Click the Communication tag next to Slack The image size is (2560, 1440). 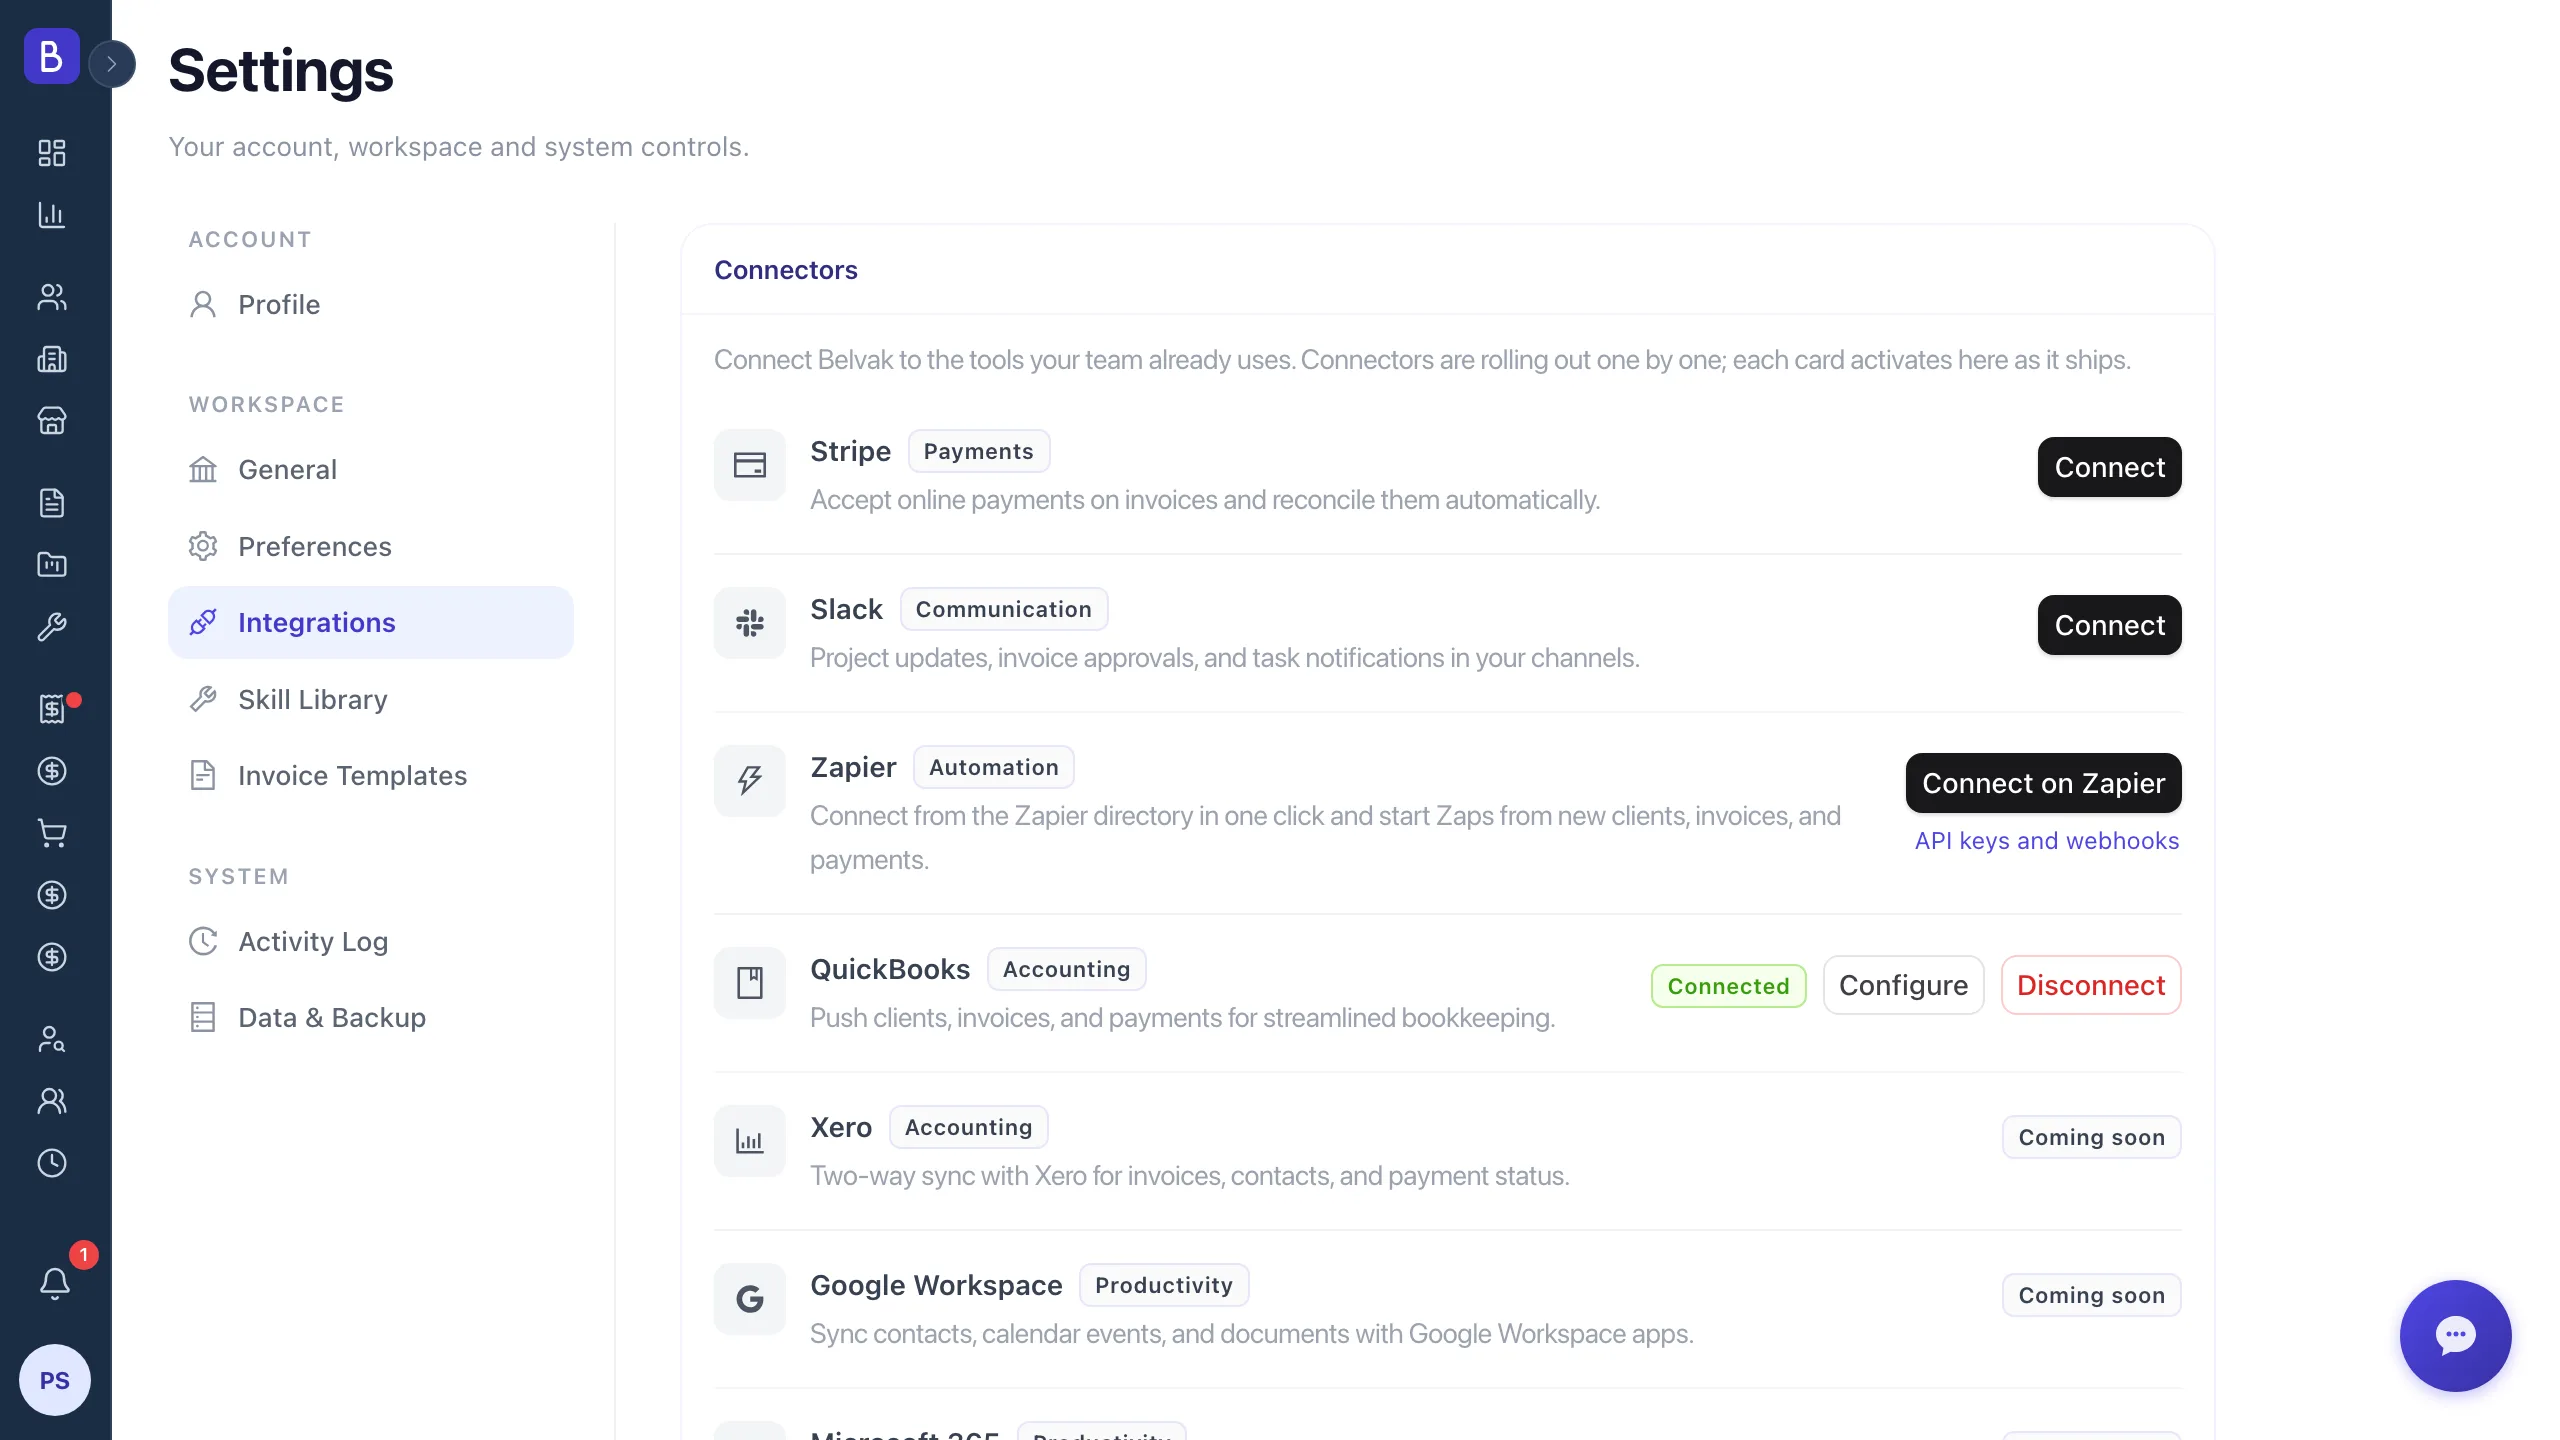1003,609
